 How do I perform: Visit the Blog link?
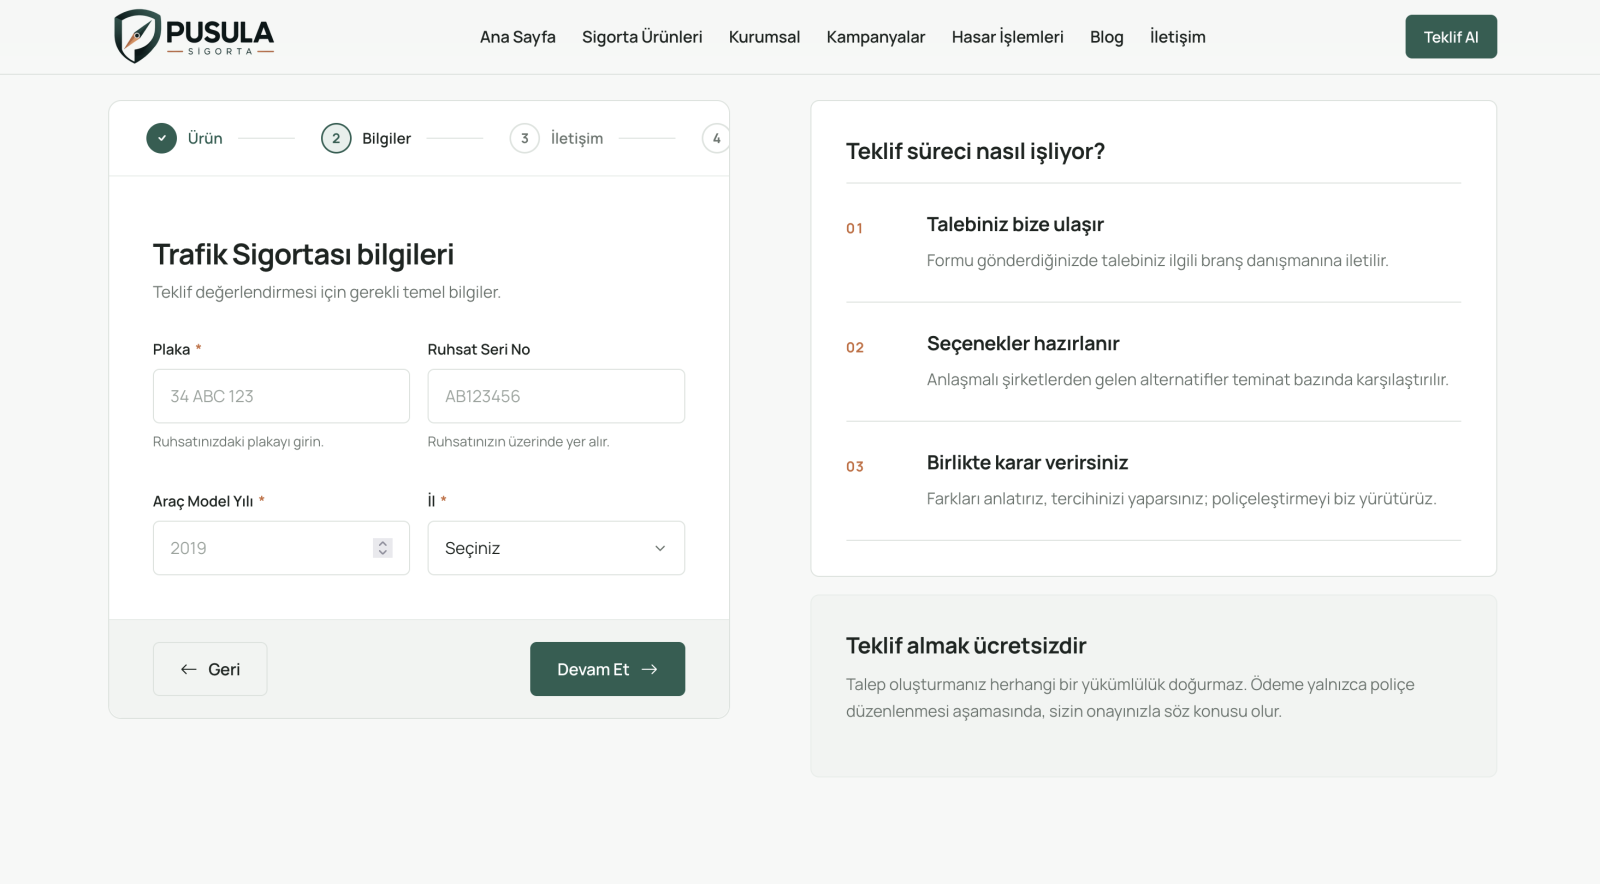coord(1107,37)
